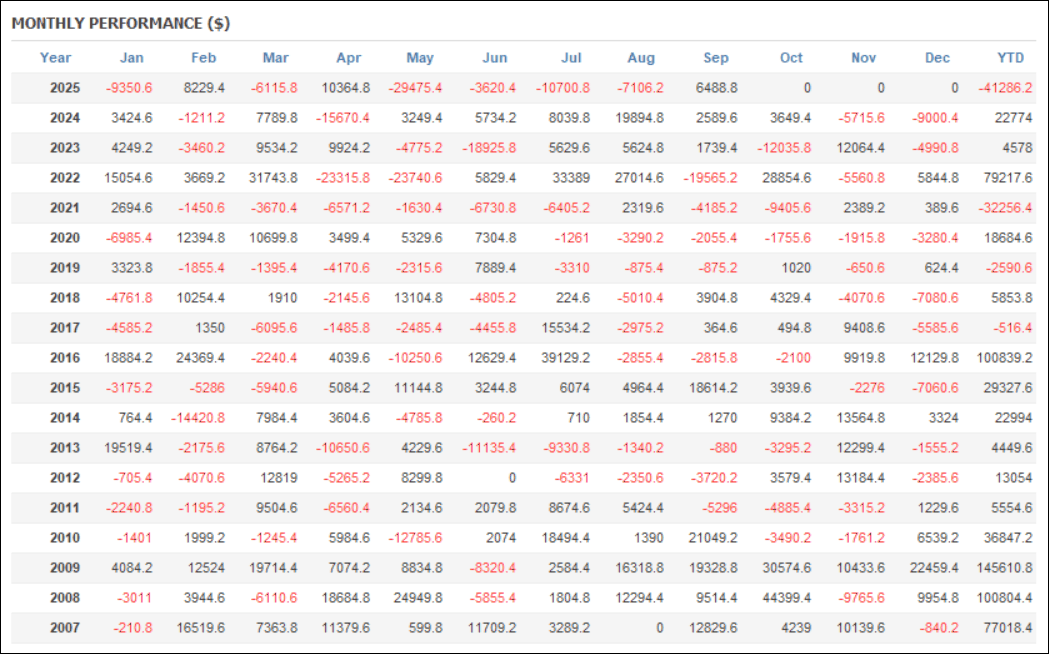Click the Monthly Performance ($) title
The image size is (1049, 654).
[x=121, y=23]
